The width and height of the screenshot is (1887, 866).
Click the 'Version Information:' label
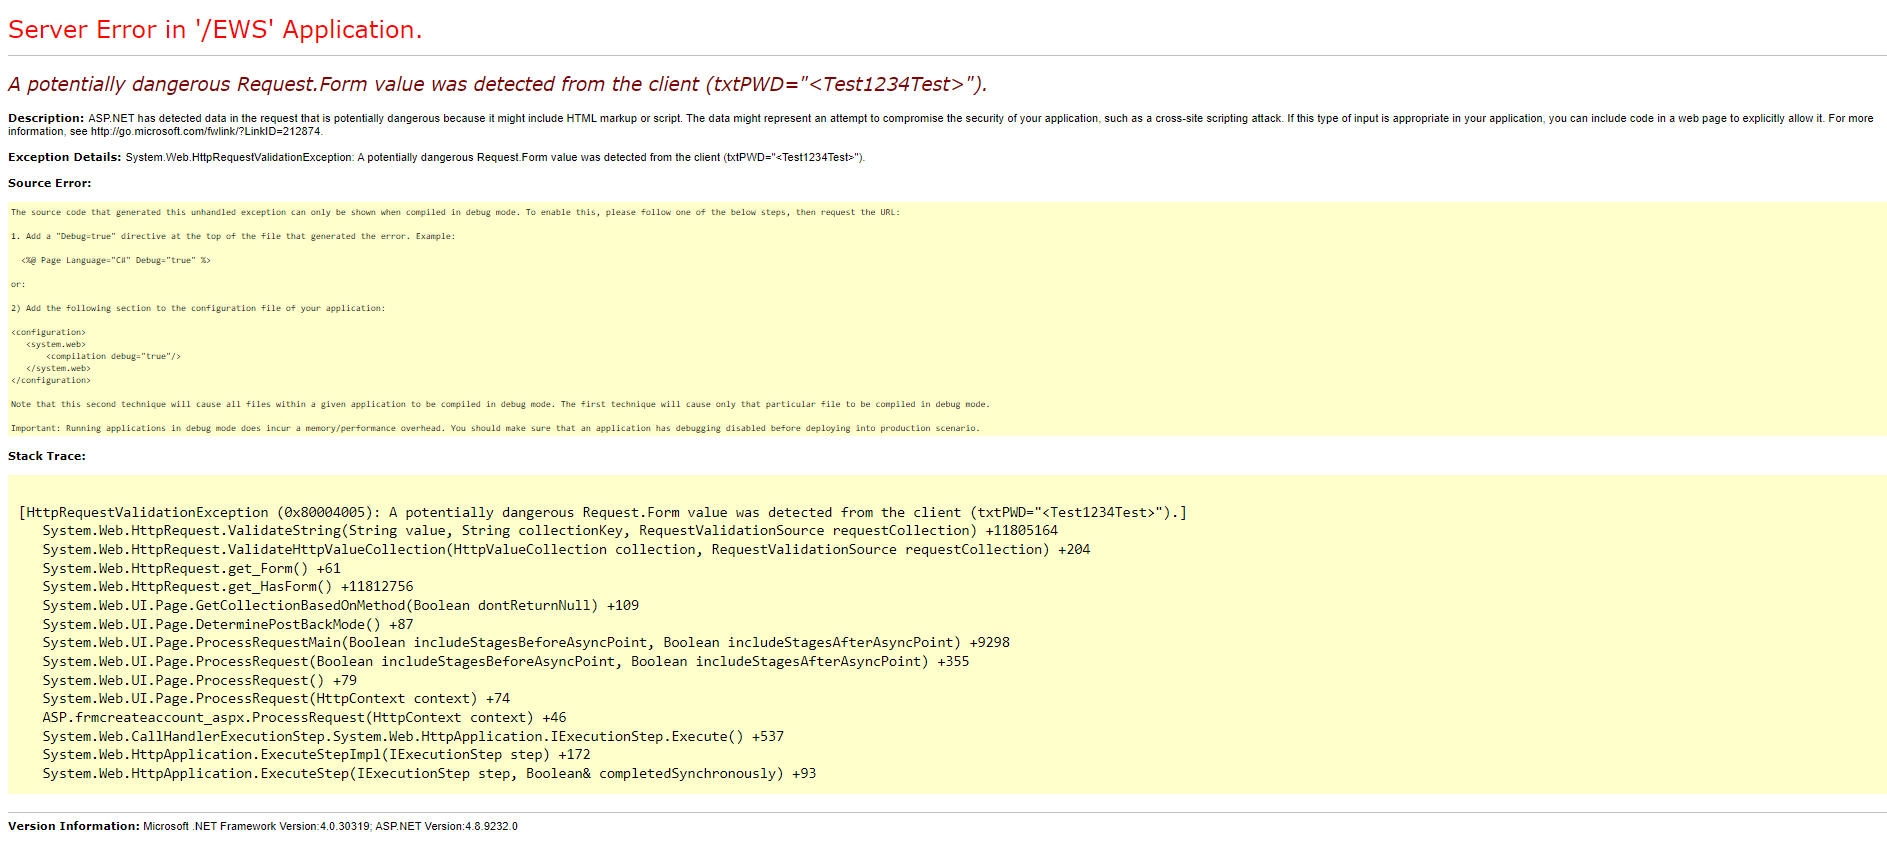click(x=74, y=826)
